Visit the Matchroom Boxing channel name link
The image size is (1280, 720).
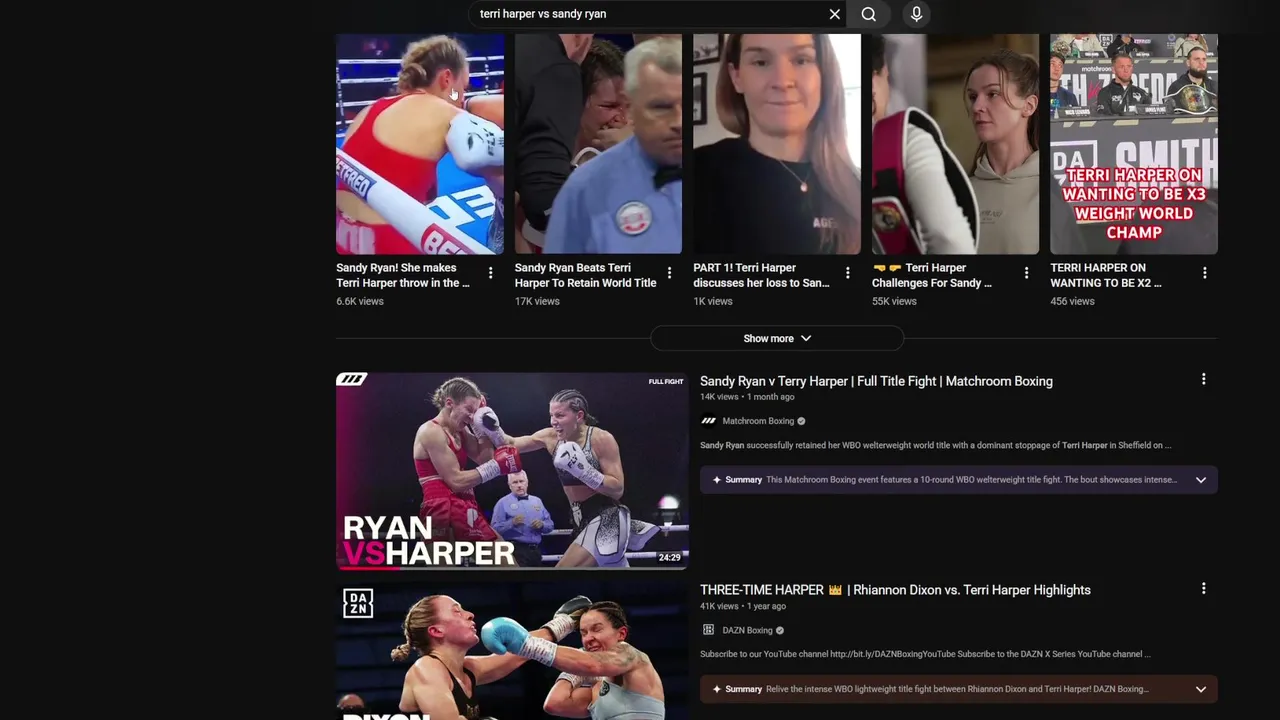pos(758,421)
